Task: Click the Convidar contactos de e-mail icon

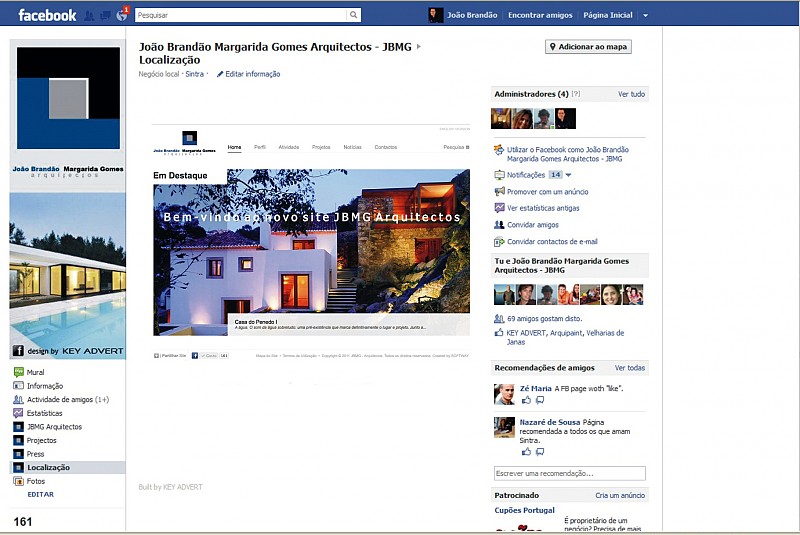Action: [499, 242]
